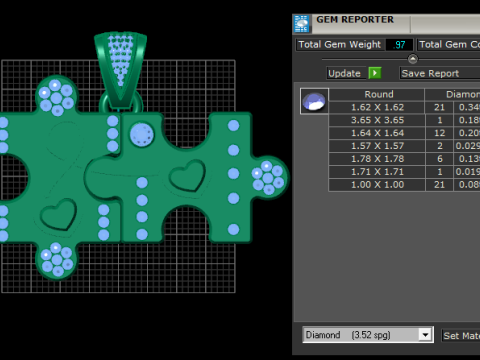Click the gem cluster on bottom-left puzzle tab
The height and width of the screenshot is (360, 480).
pos(57,260)
